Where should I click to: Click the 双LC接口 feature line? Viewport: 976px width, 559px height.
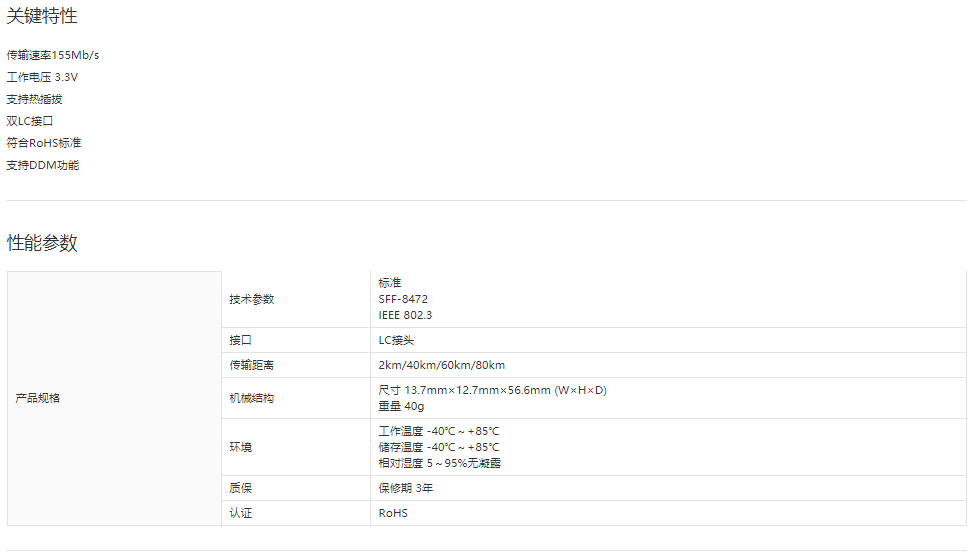click(30, 121)
